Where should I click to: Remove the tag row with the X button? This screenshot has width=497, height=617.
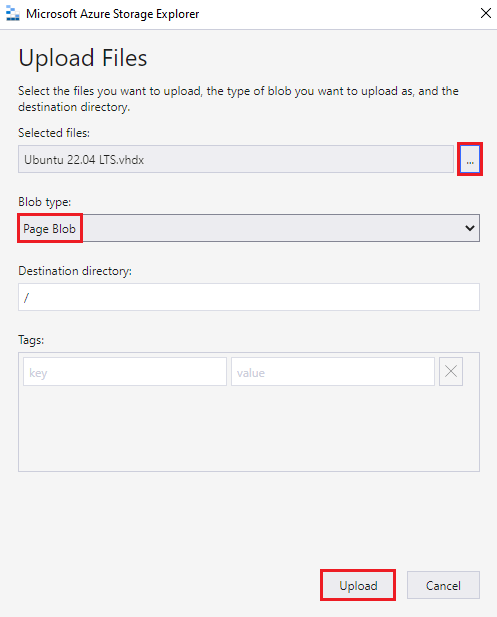451,371
